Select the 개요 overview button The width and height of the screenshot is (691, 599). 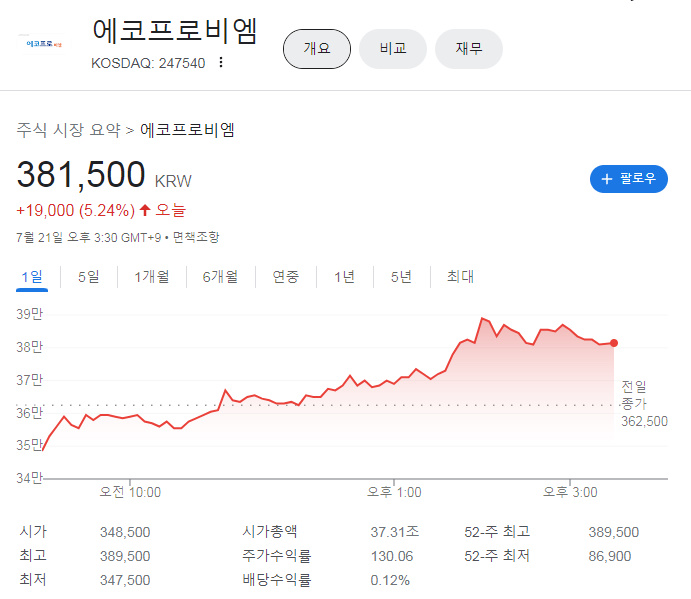pyautogui.click(x=317, y=49)
